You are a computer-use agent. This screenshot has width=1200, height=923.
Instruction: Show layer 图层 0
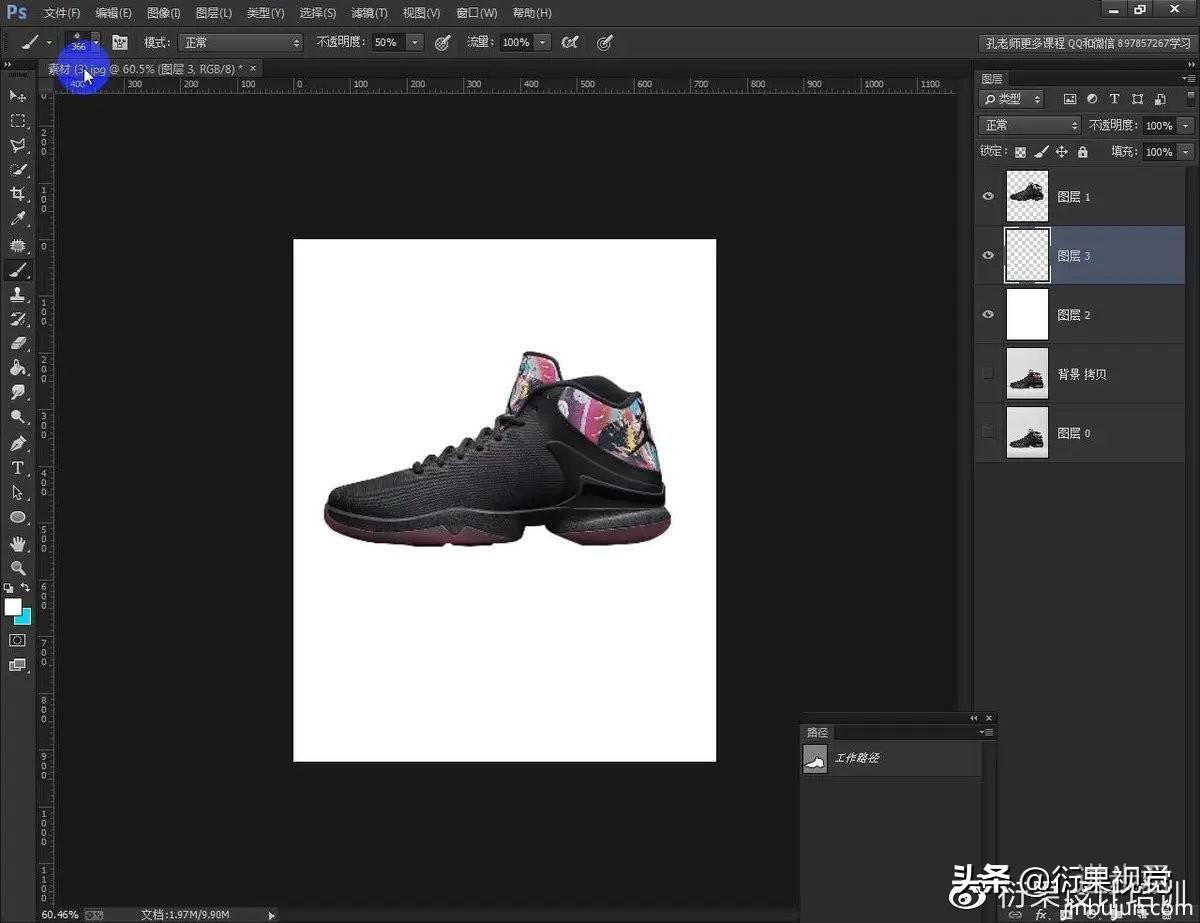tap(988, 432)
